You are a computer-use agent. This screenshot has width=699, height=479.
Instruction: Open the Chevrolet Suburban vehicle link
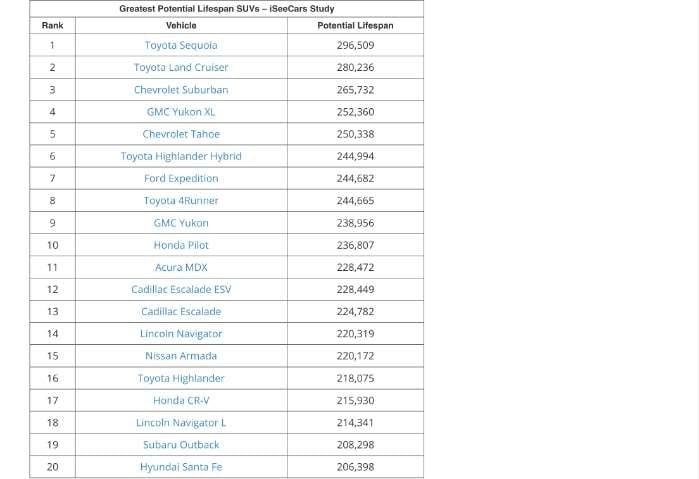181,89
